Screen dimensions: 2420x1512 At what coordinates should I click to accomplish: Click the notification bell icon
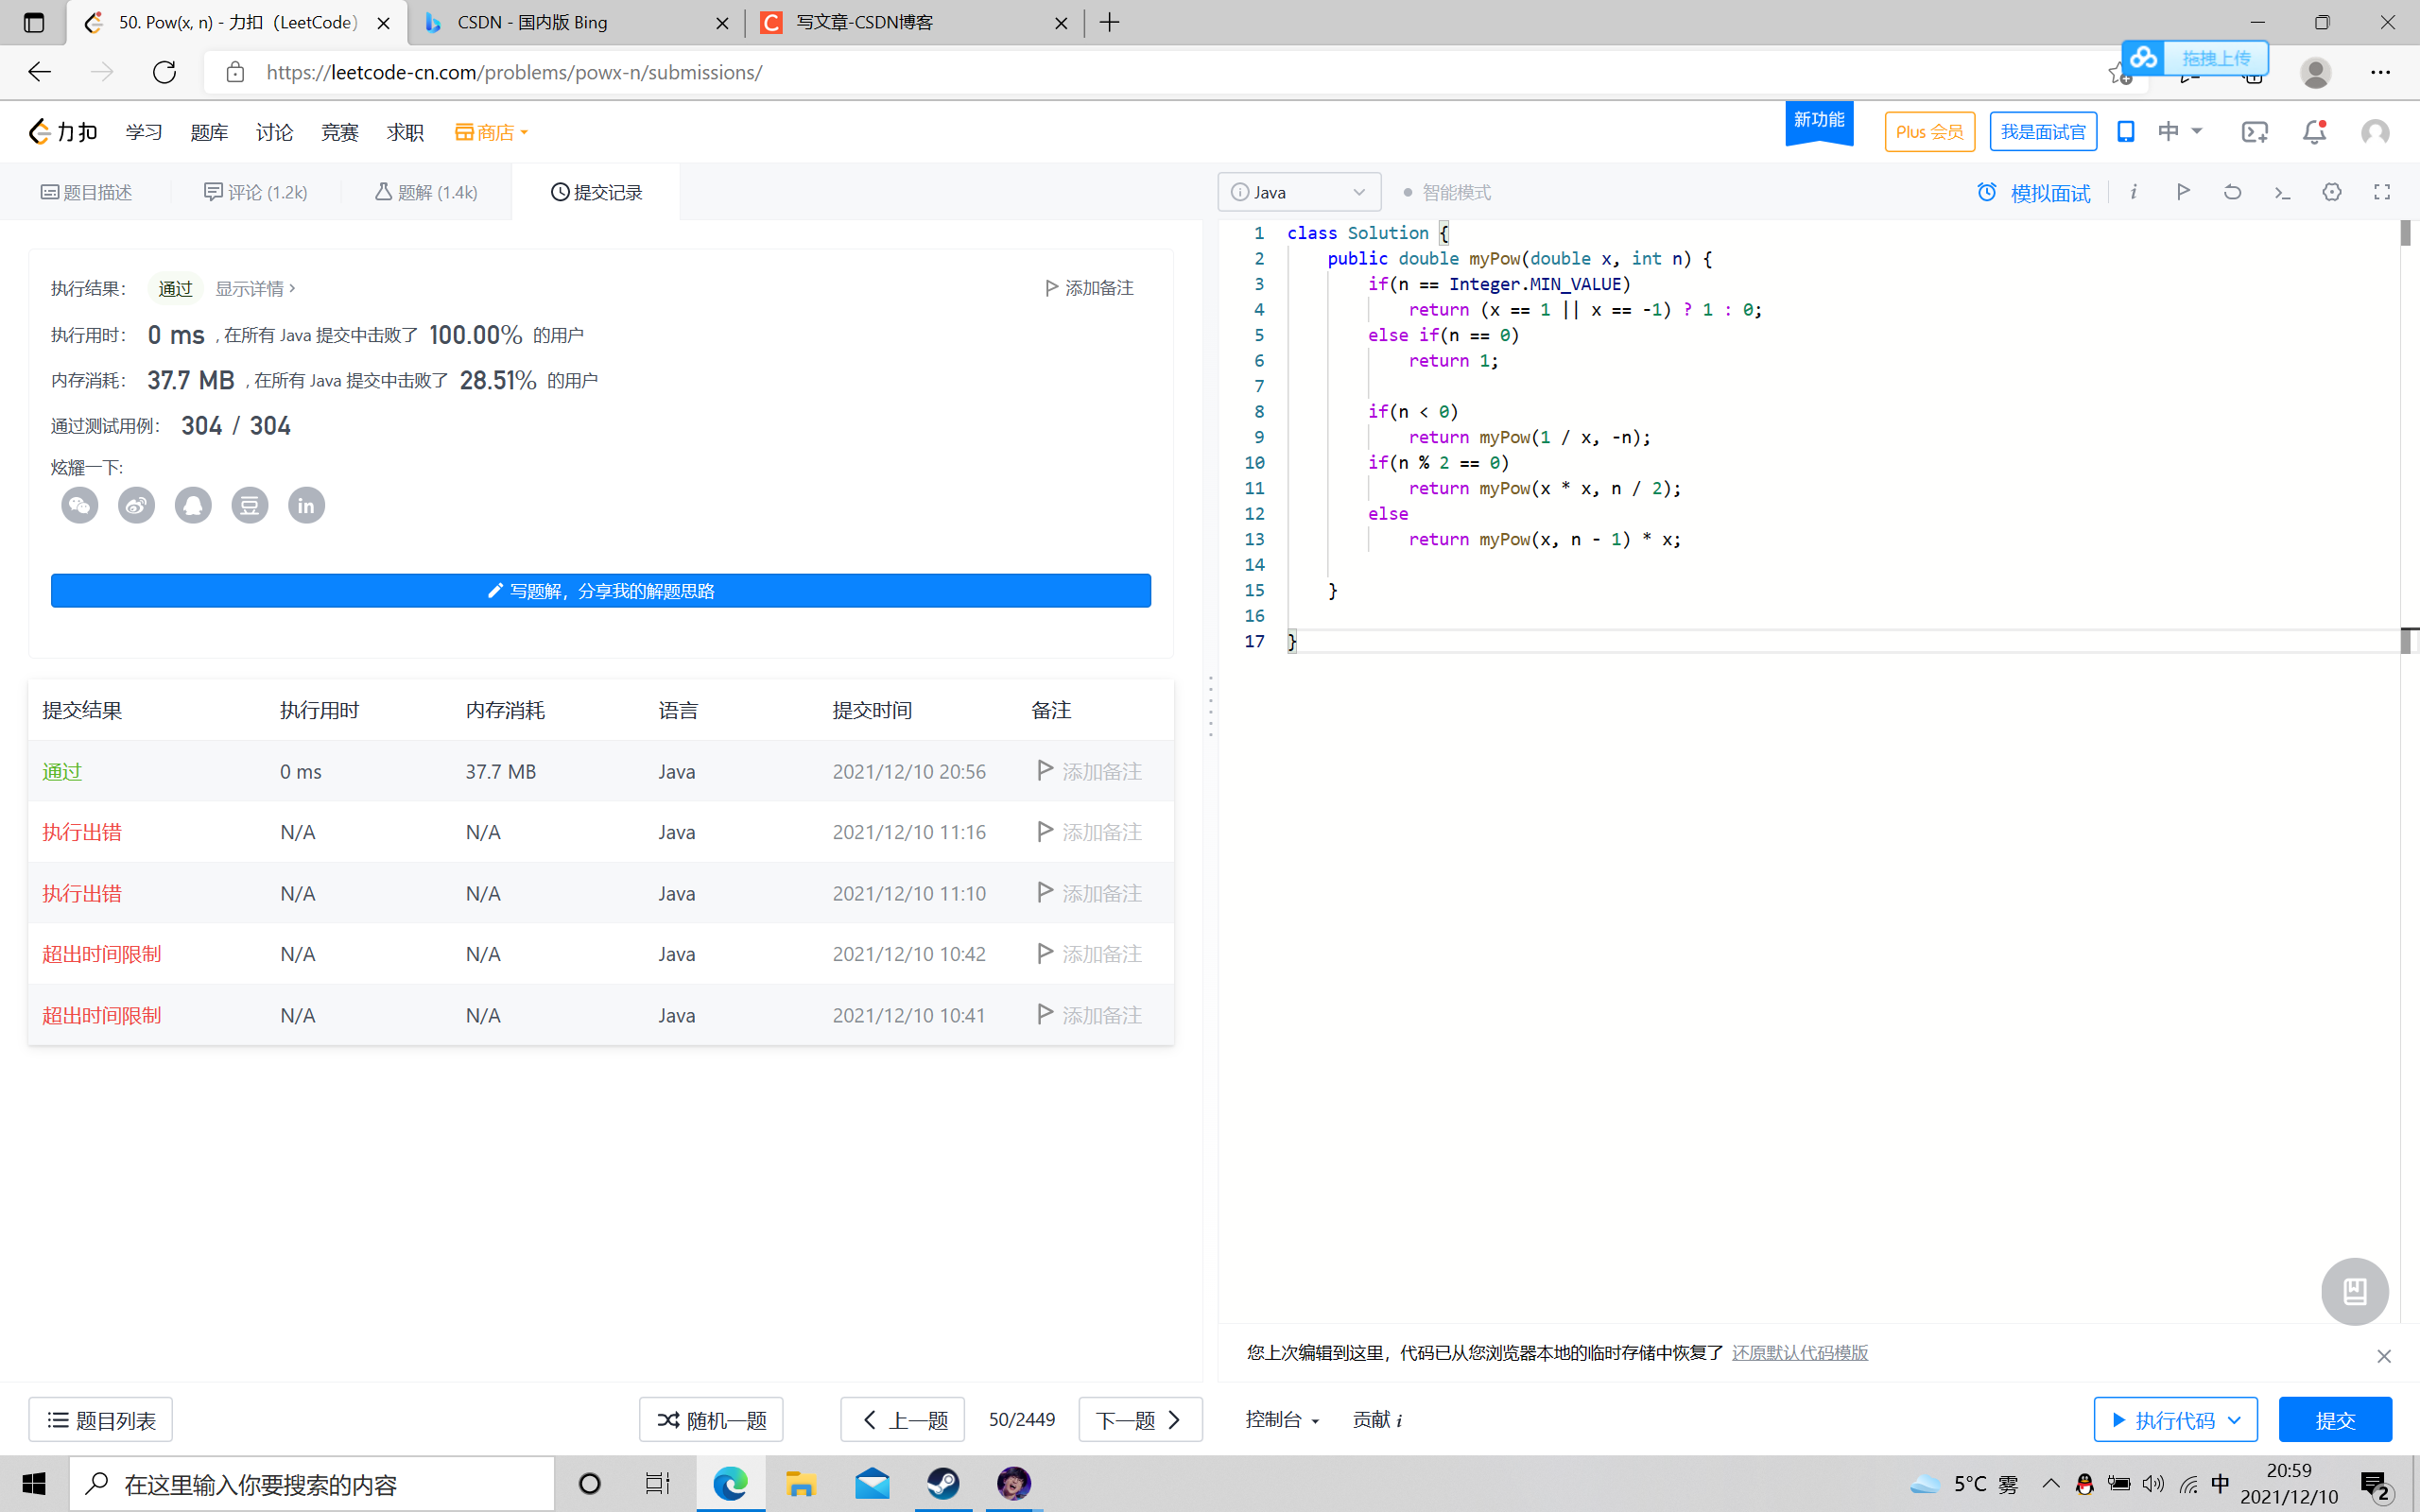point(2314,132)
